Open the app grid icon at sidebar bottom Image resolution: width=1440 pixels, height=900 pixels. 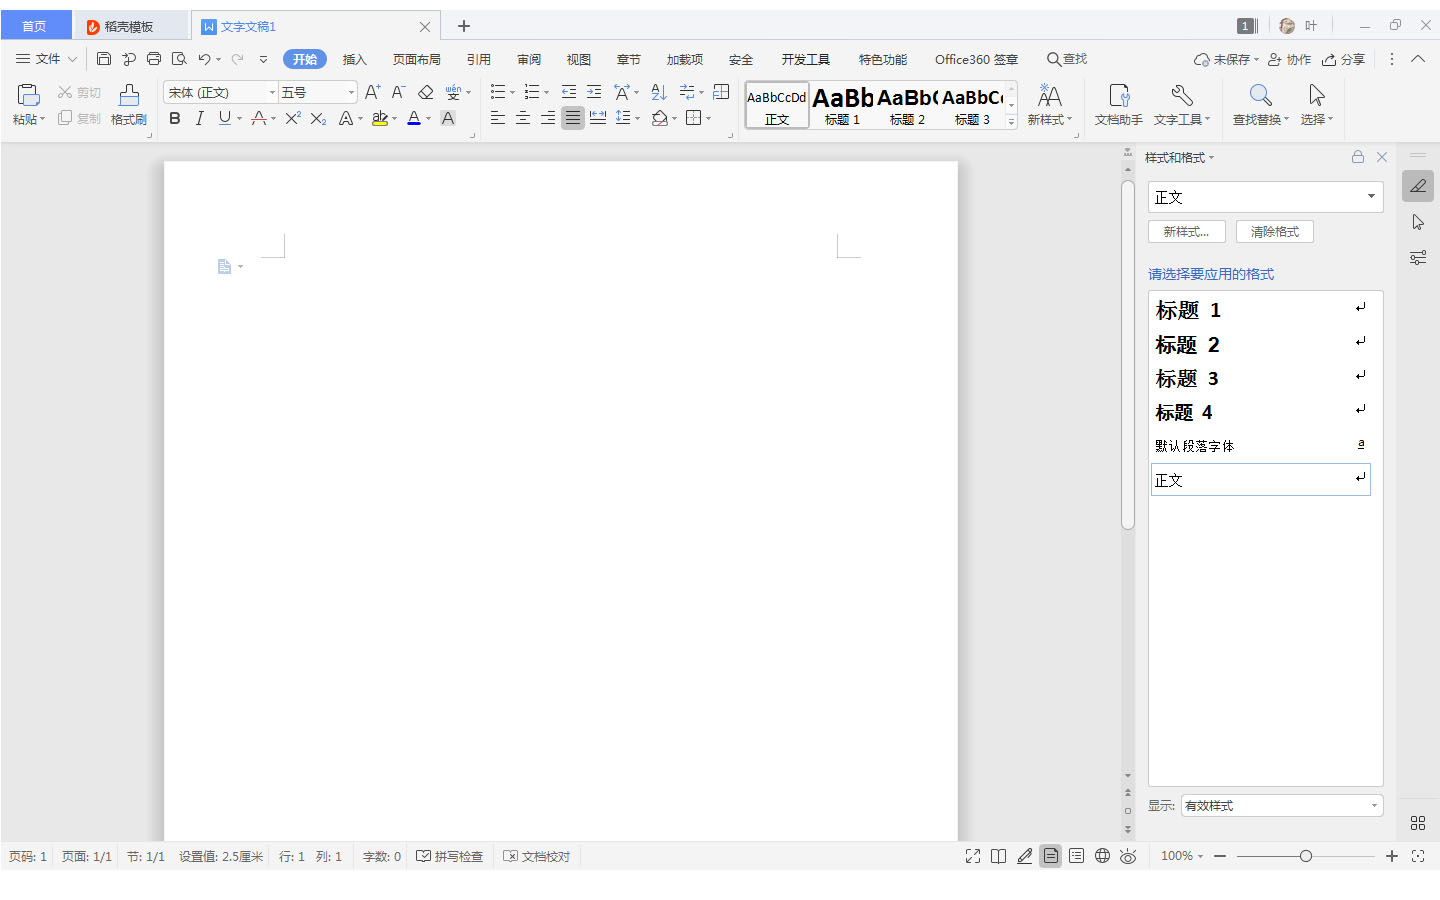click(x=1418, y=823)
